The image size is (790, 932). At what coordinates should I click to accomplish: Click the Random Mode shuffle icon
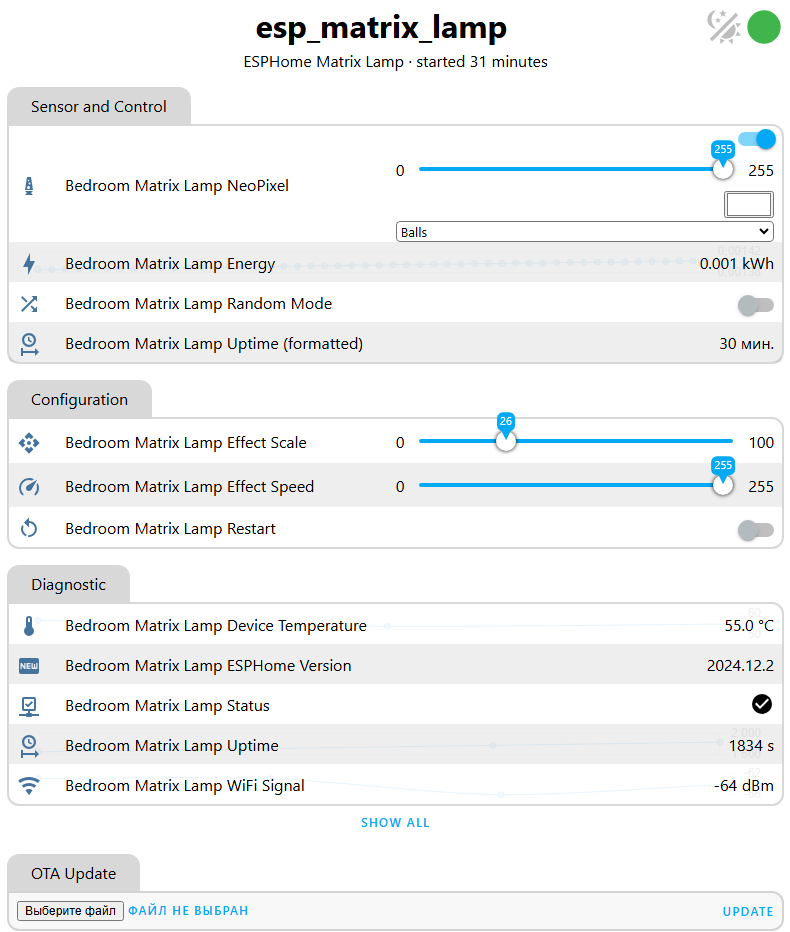29,304
